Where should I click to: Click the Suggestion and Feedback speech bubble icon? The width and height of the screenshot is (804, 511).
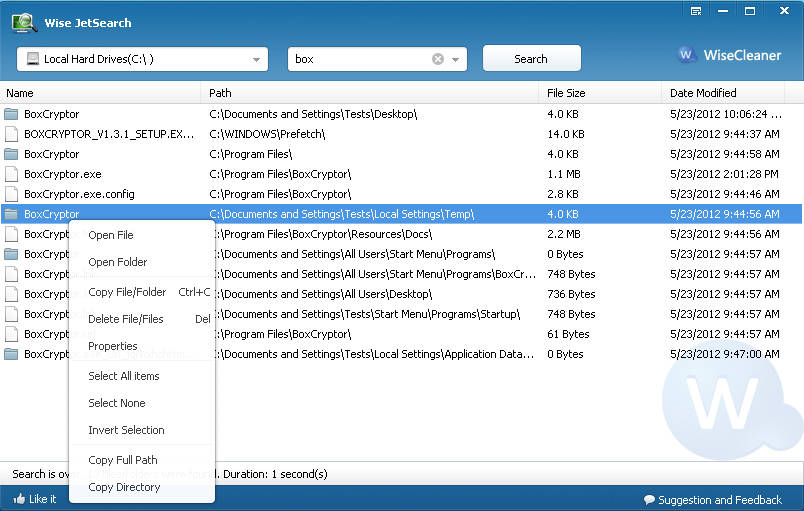649,500
